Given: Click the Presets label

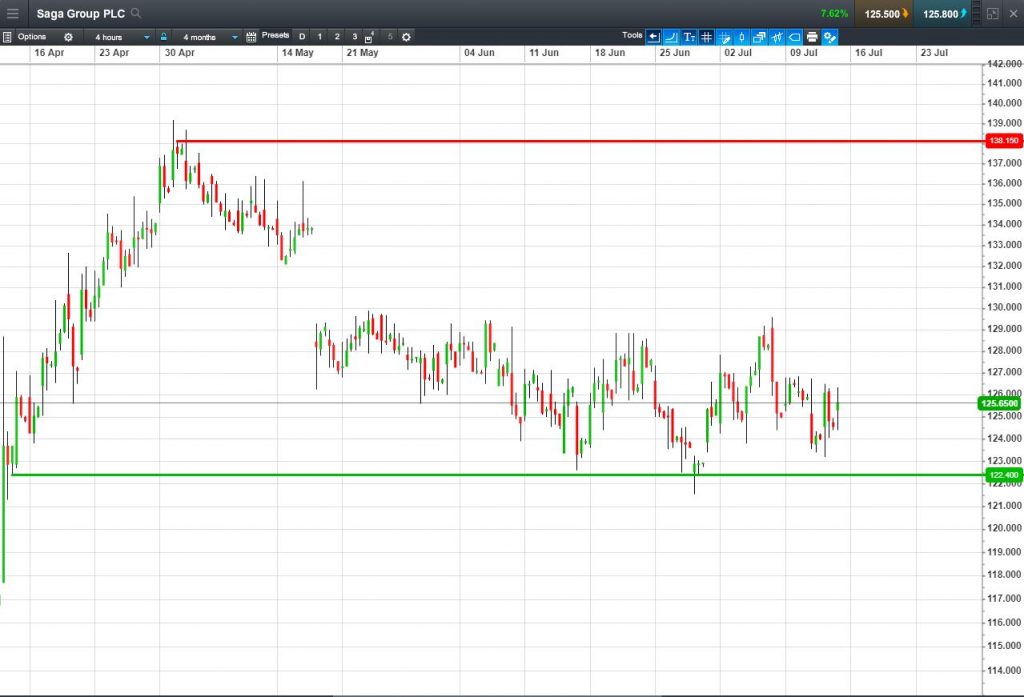Looking at the screenshot, I should (276, 35).
